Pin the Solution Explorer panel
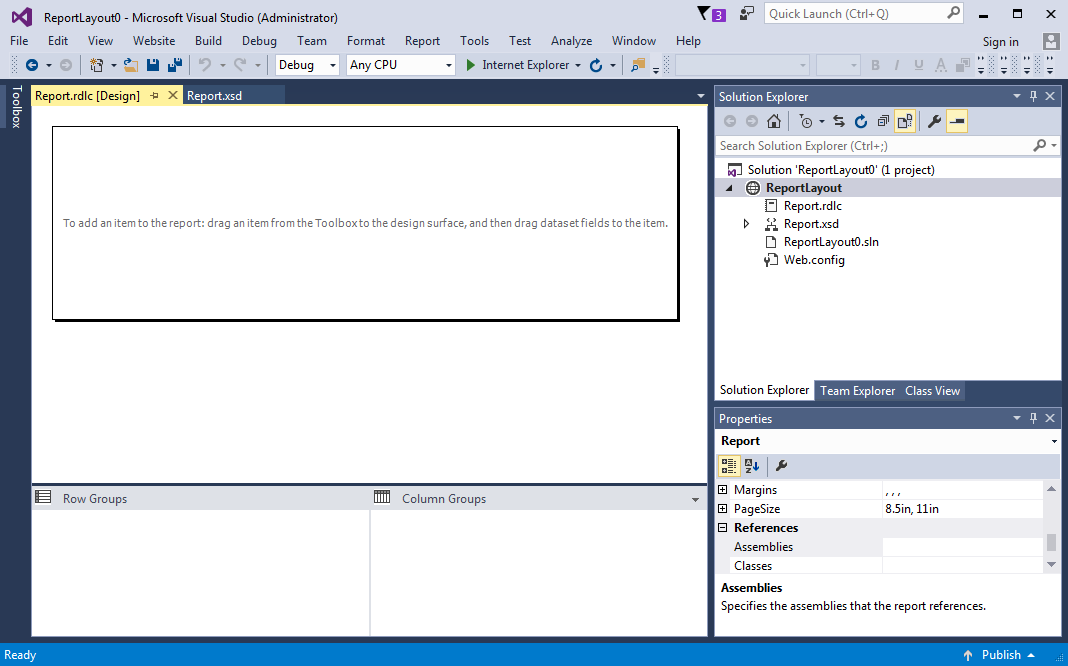The image size is (1068, 666). (1033, 96)
